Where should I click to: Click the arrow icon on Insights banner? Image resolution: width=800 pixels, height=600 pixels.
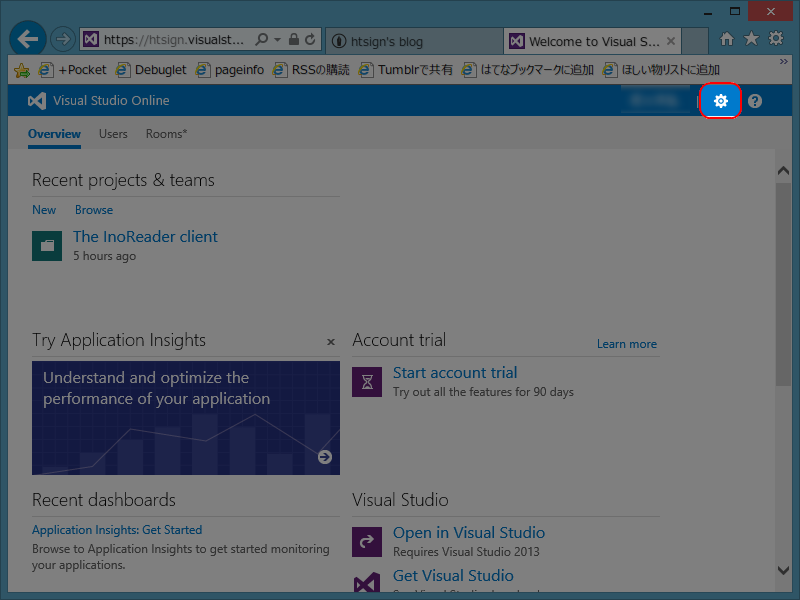coord(324,457)
